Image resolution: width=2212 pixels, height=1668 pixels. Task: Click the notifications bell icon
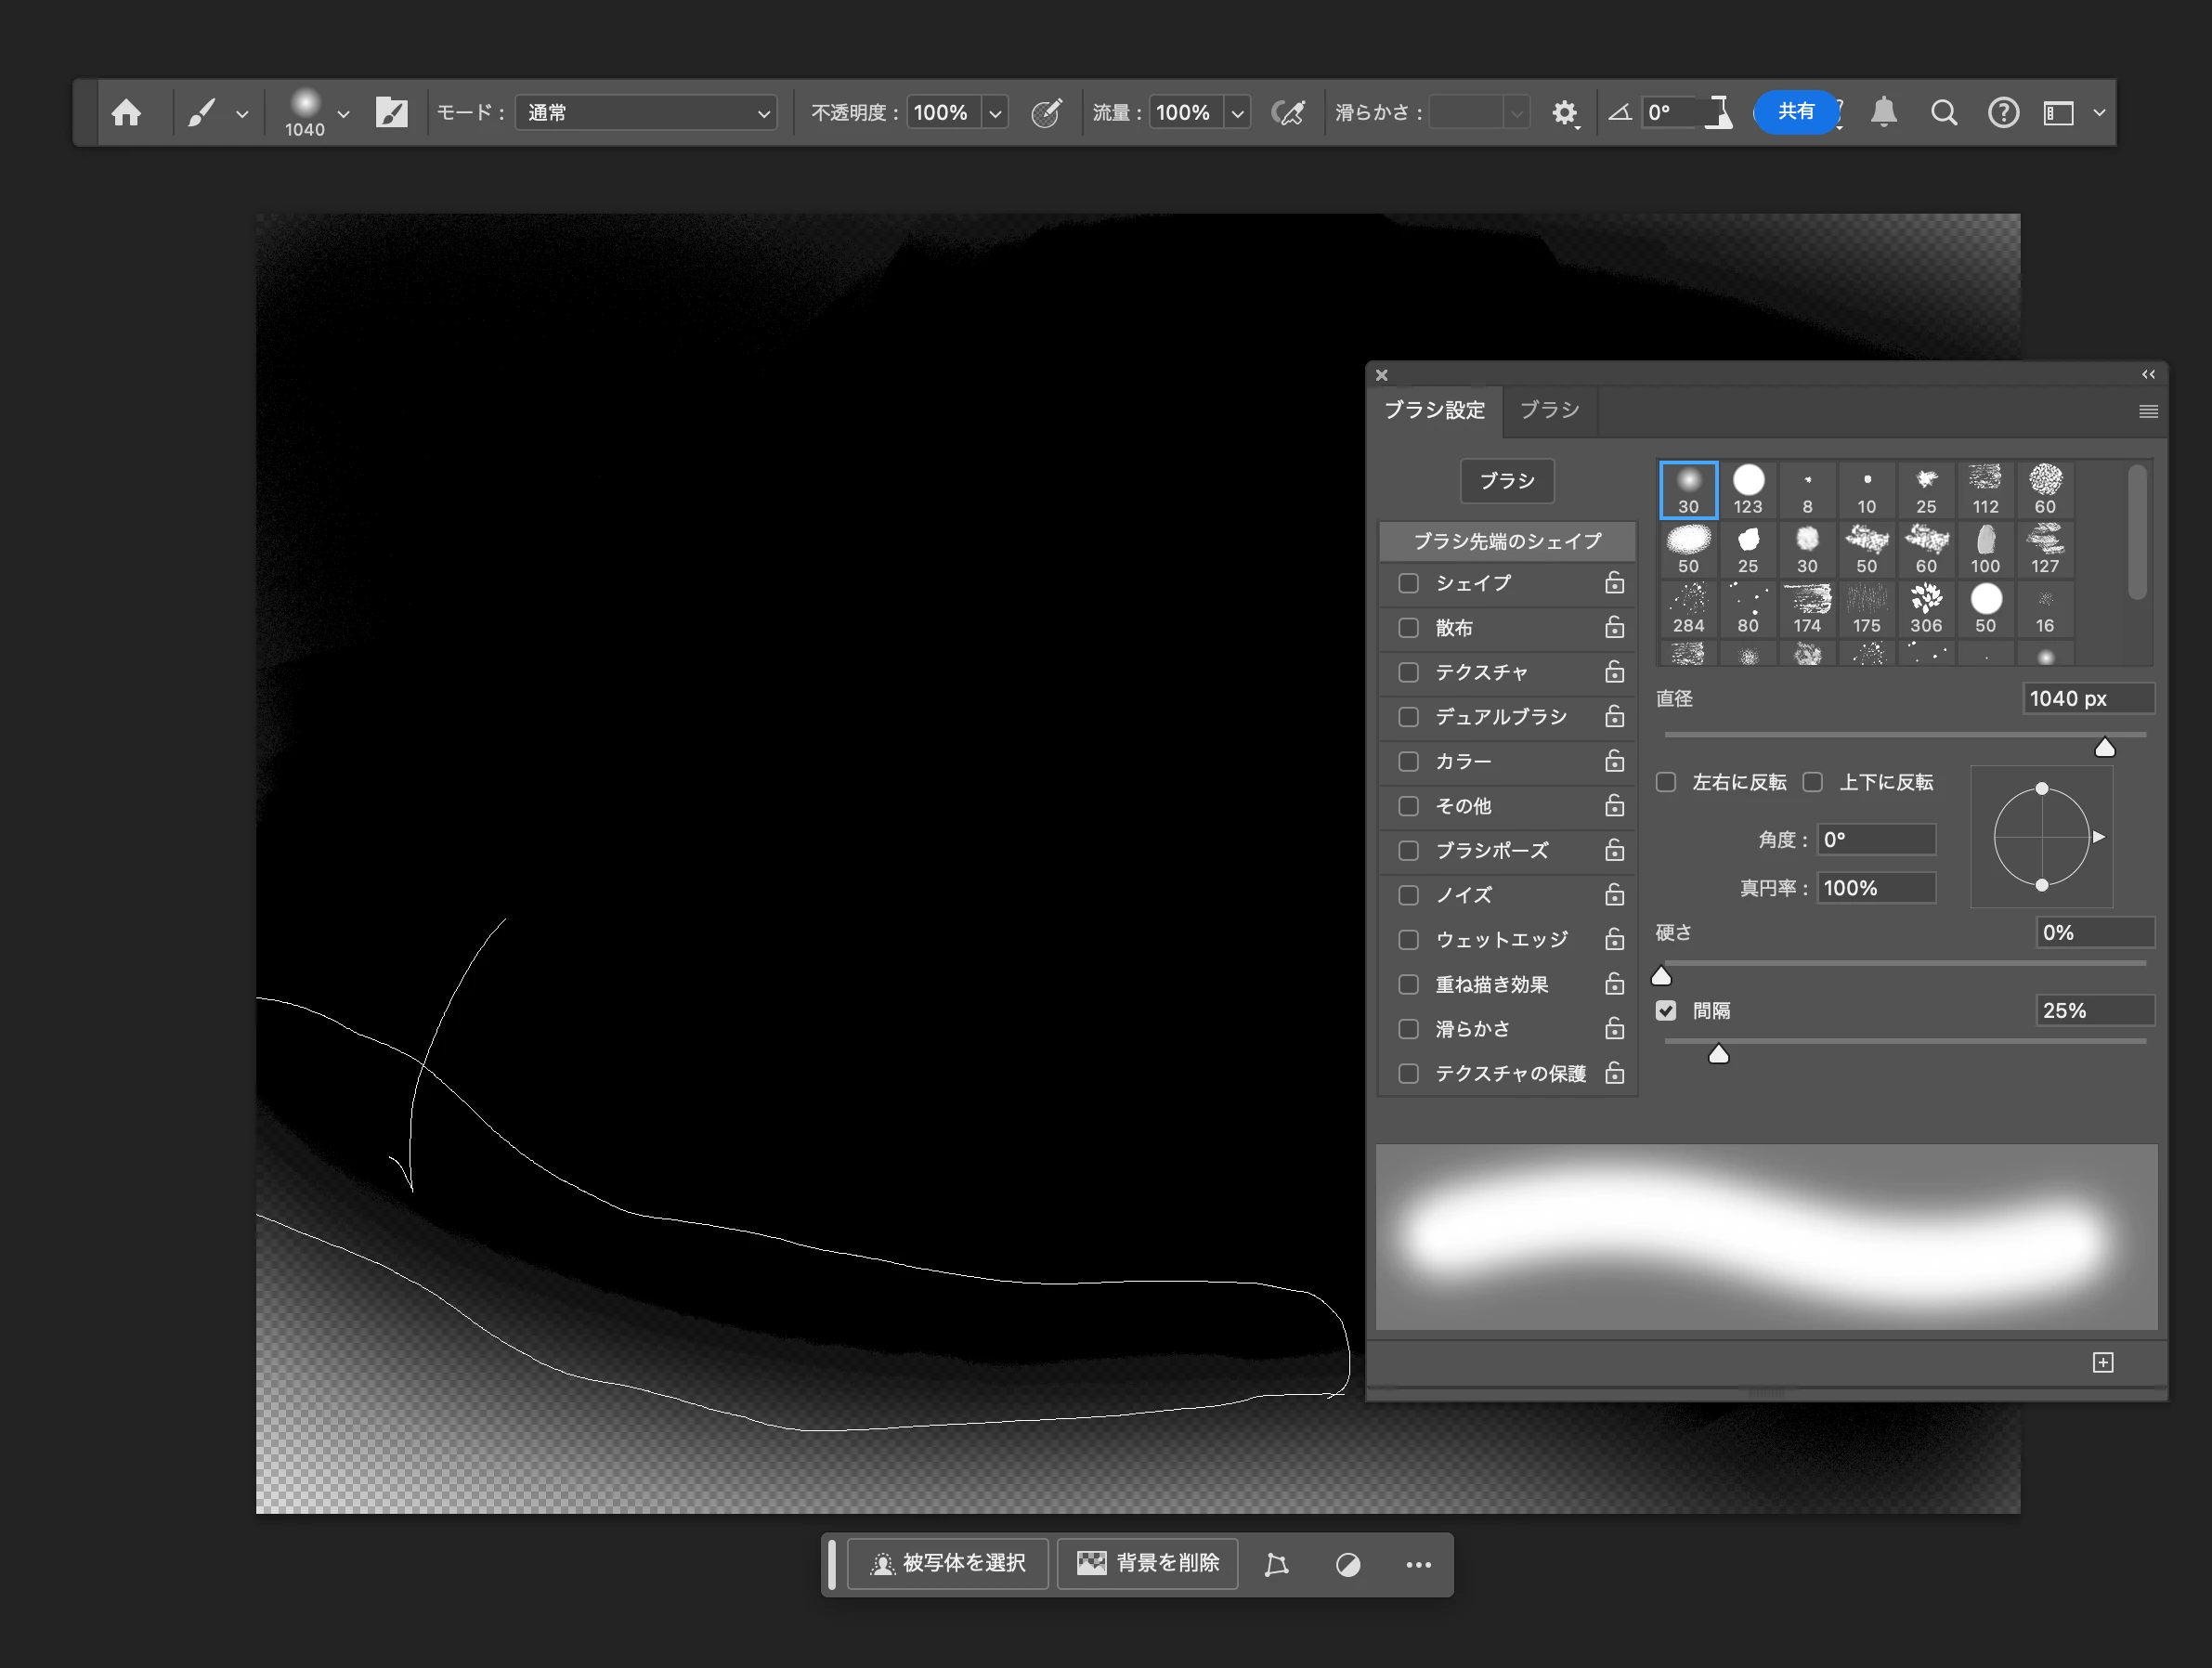pos(1884,112)
